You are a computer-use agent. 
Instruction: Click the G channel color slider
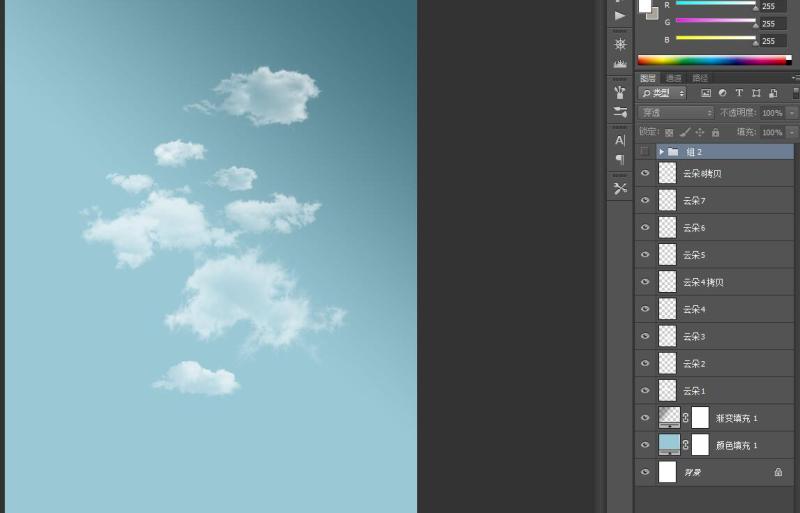[x=716, y=21]
